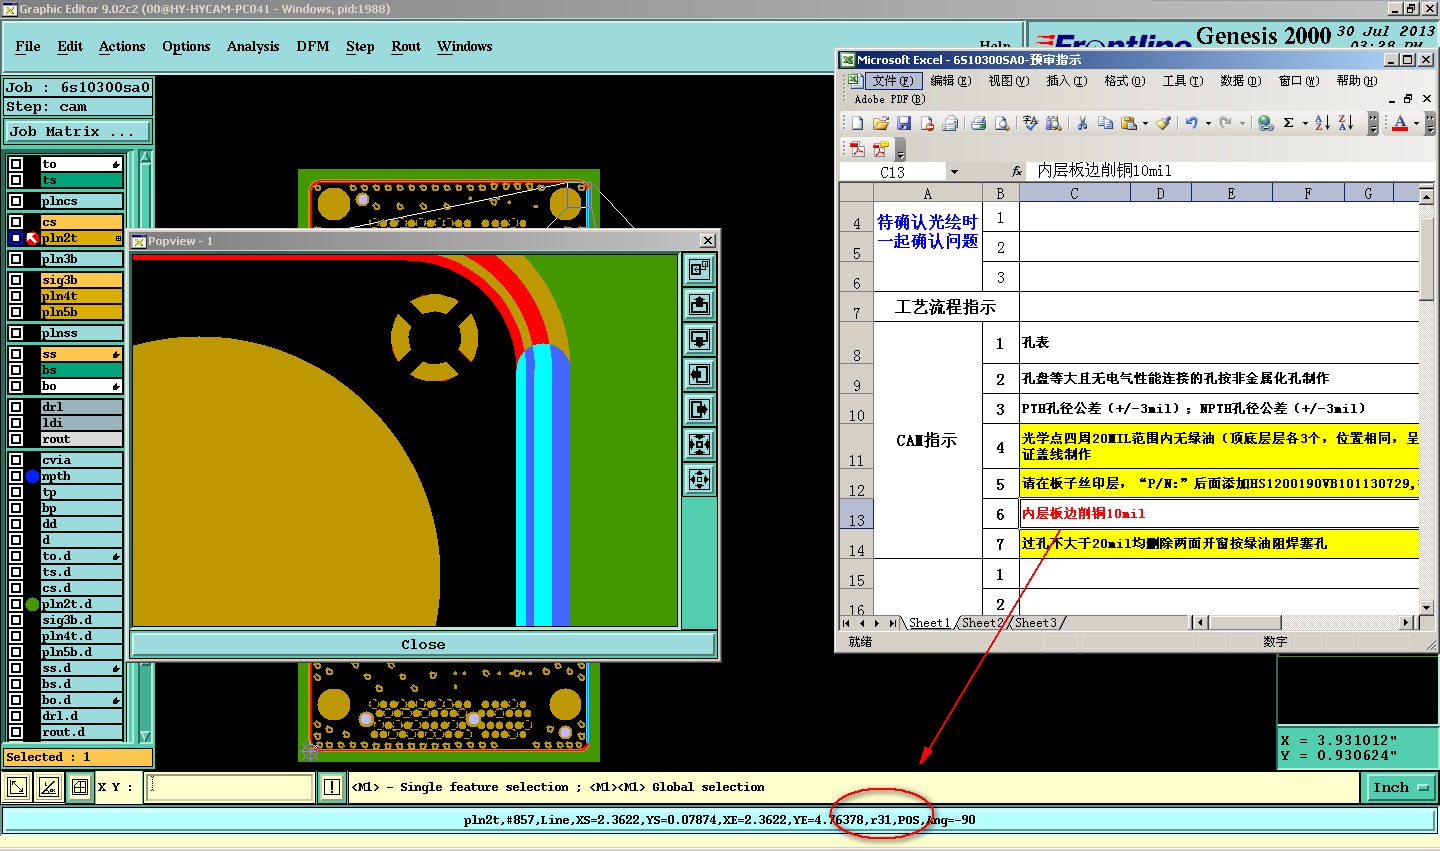1440x851 pixels.
Task: Toggle the checkbox for layer rout
Action: tap(16, 439)
